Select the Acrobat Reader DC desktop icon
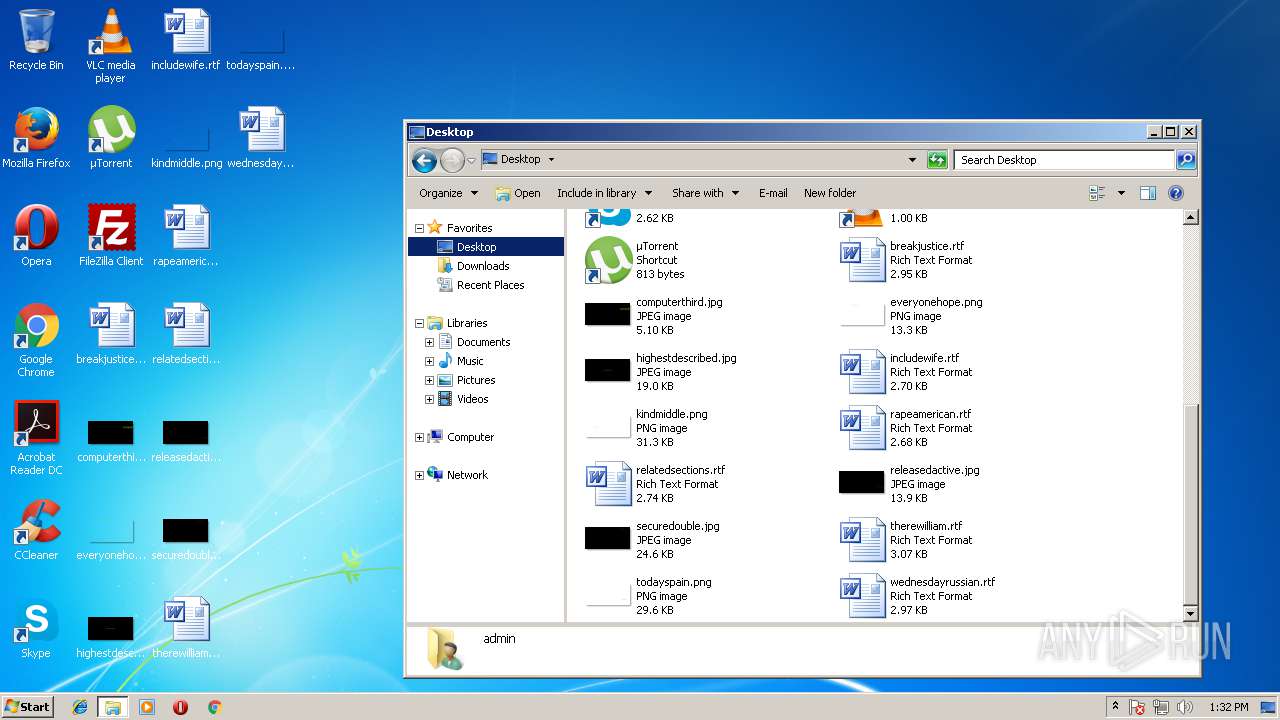 [36, 438]
